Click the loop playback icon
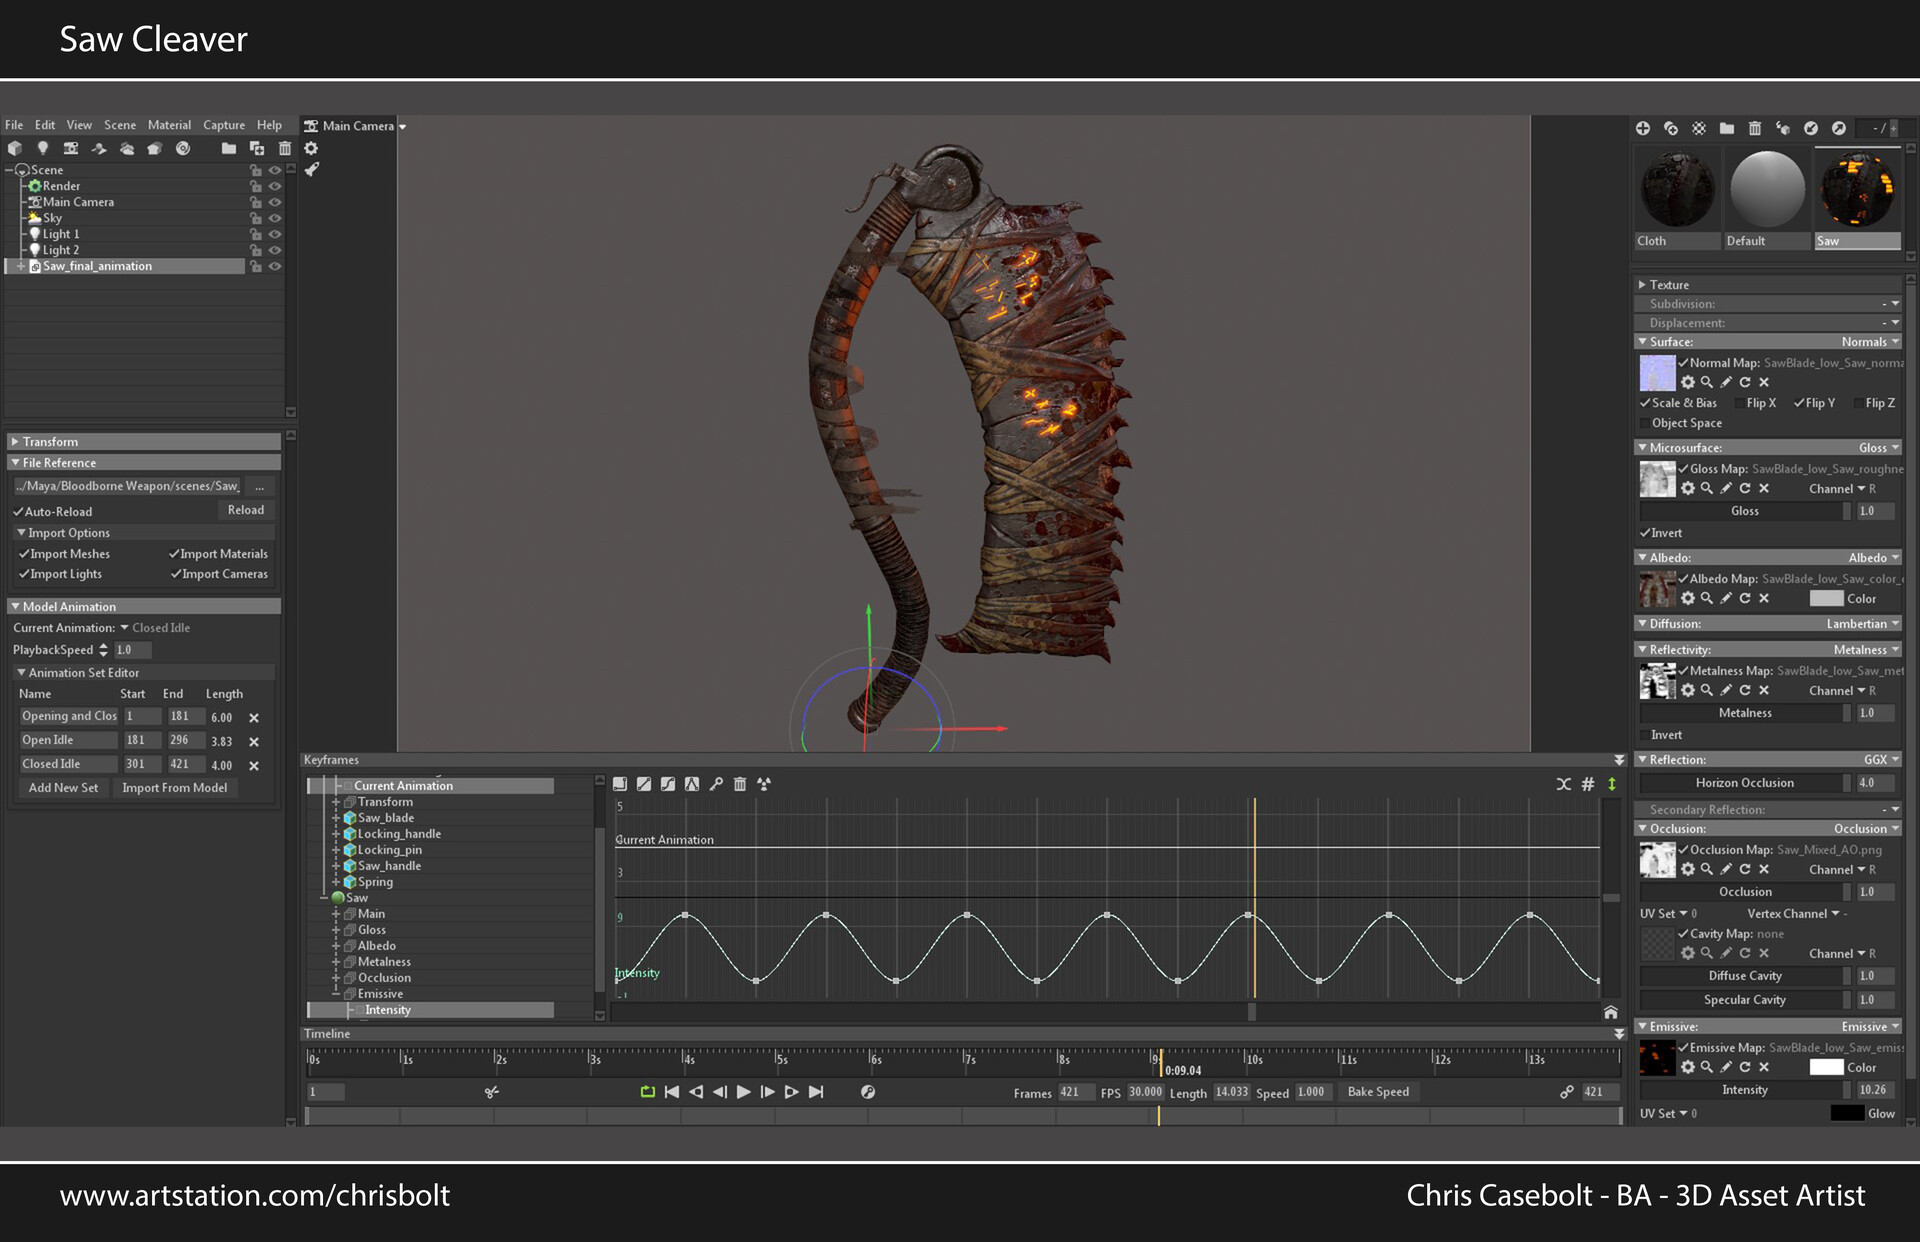Viewport: 1920px width, 1242px height. (647, 1092)
